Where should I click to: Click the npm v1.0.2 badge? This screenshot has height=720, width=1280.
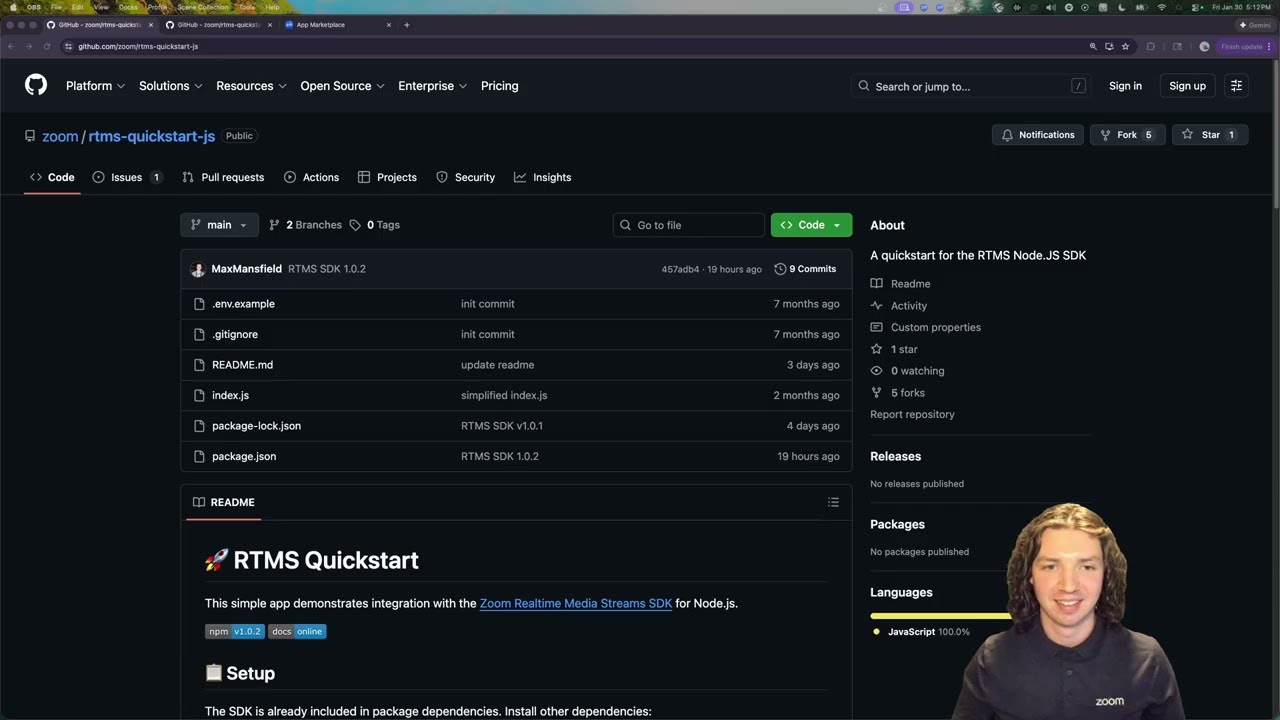[235, 631]
